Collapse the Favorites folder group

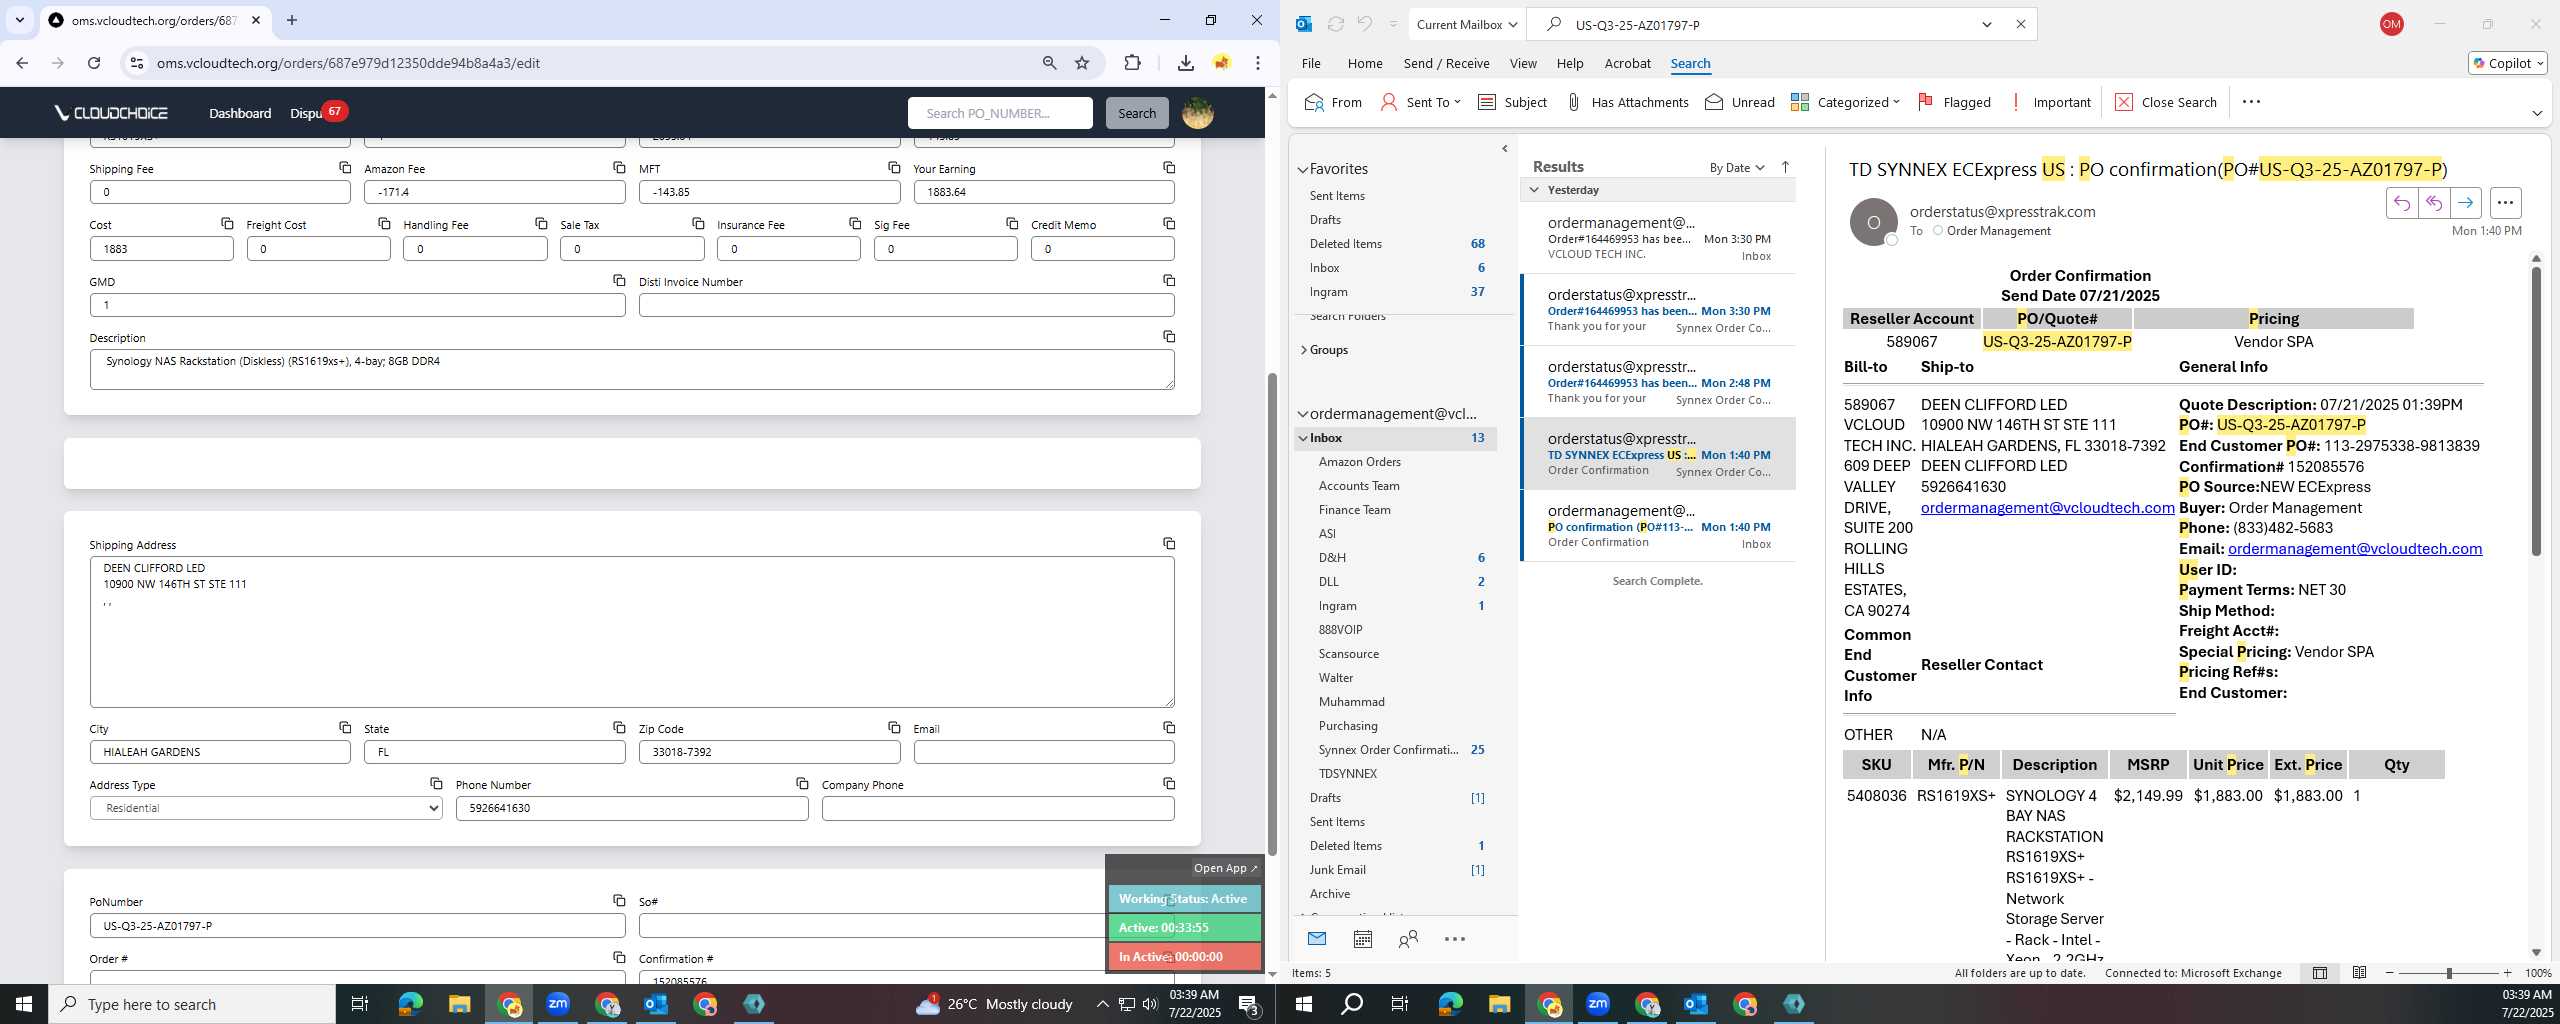[x=1303, y=169]
